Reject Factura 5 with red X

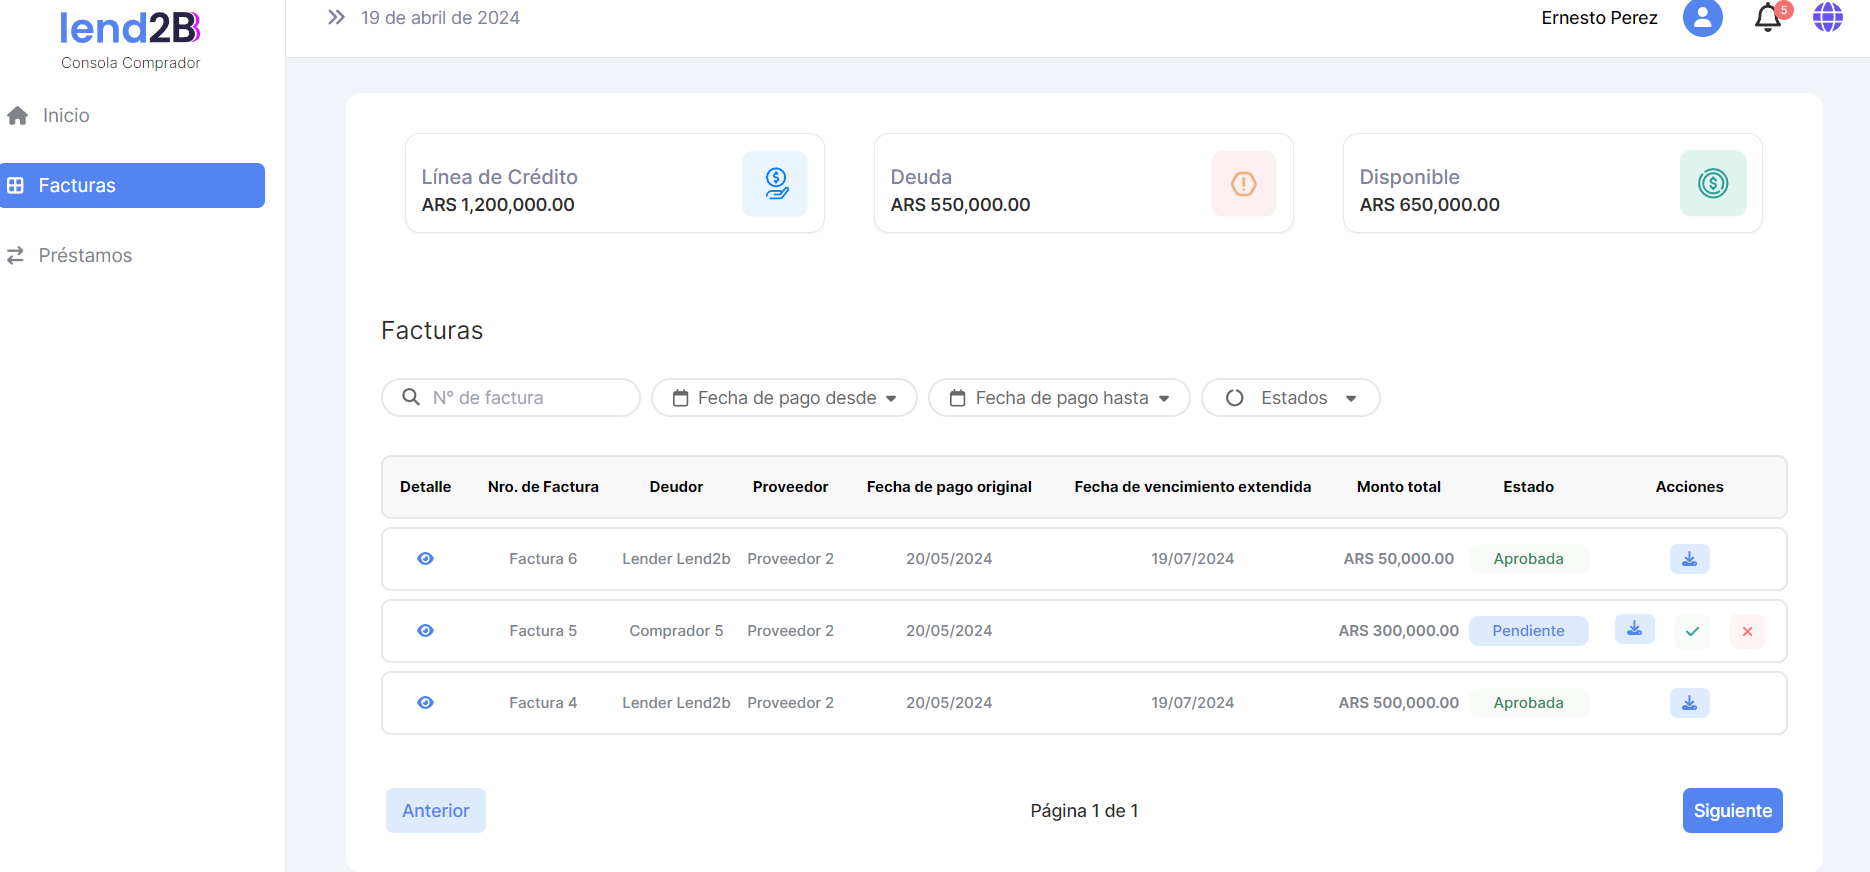pyautogui.click(x=1747, y=631)
